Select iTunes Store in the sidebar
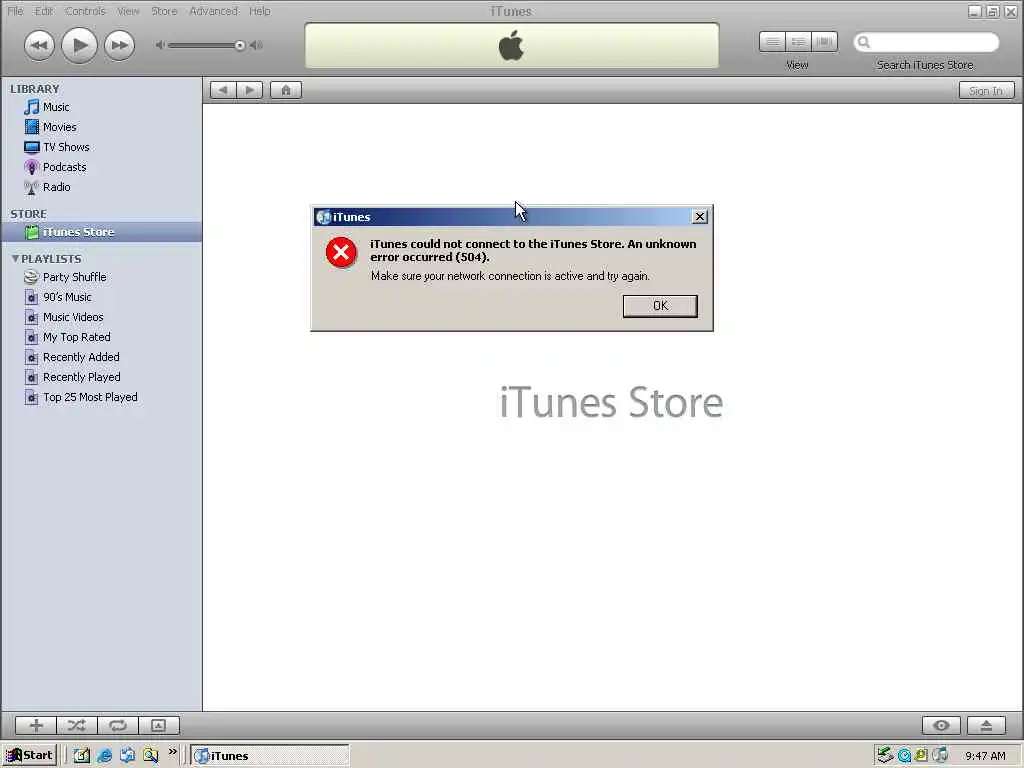 [101, 232]
